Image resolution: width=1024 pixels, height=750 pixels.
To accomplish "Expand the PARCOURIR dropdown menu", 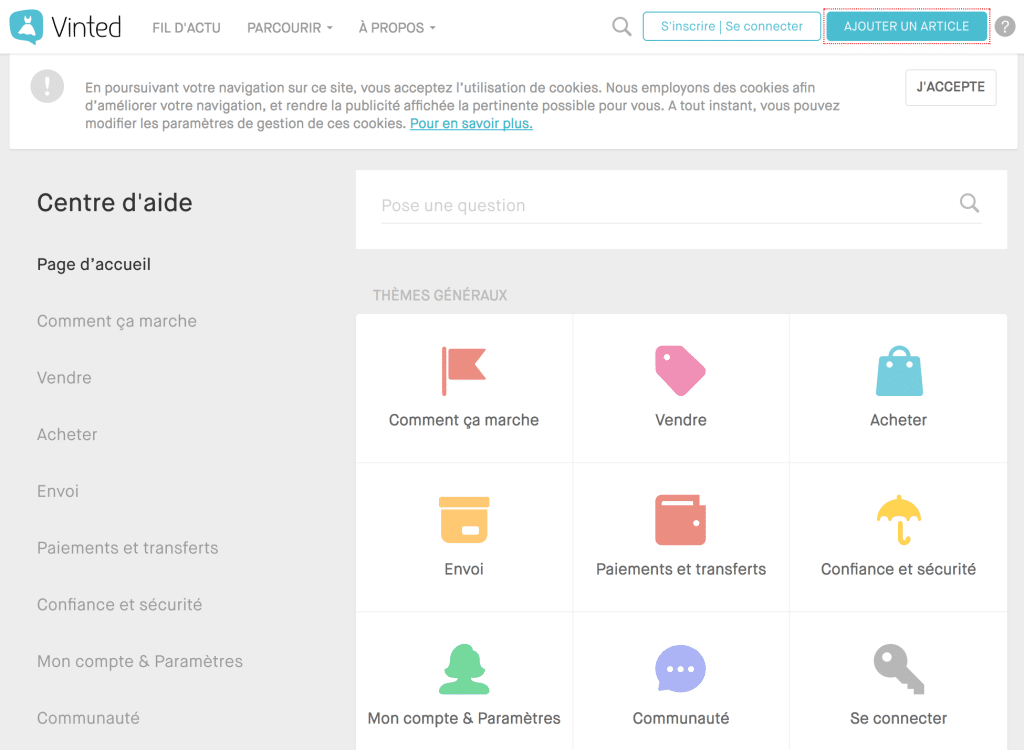I will coord(289,28).
